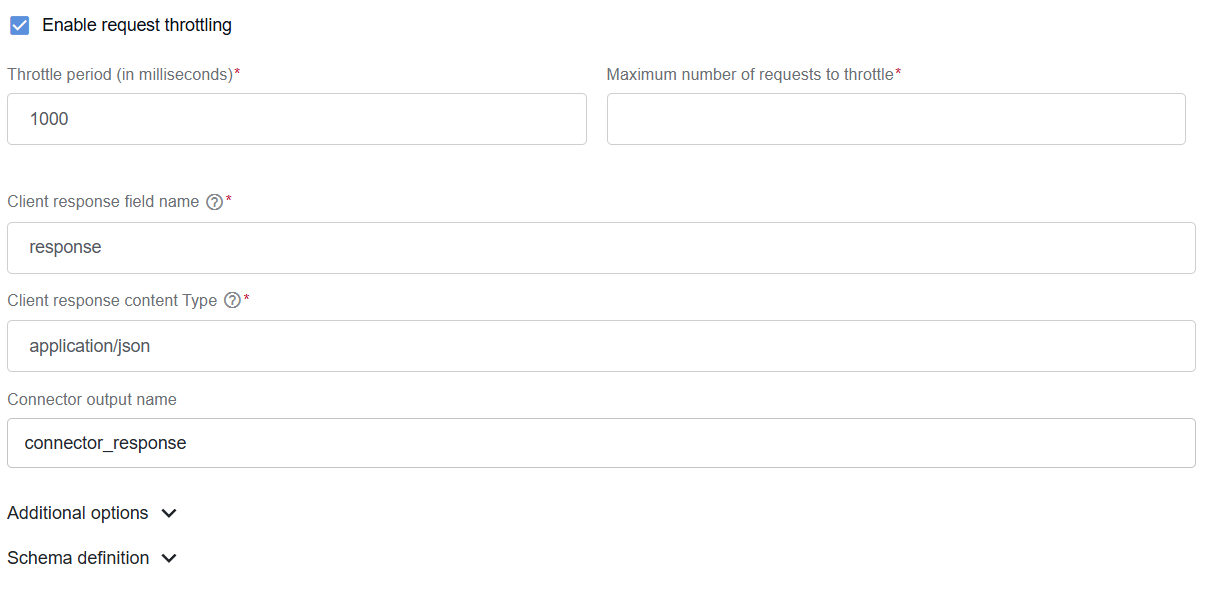Click the Throttle period (in milliseconds) label
The width and height of the screenshot is (1223, 596).
click(120, 75)
